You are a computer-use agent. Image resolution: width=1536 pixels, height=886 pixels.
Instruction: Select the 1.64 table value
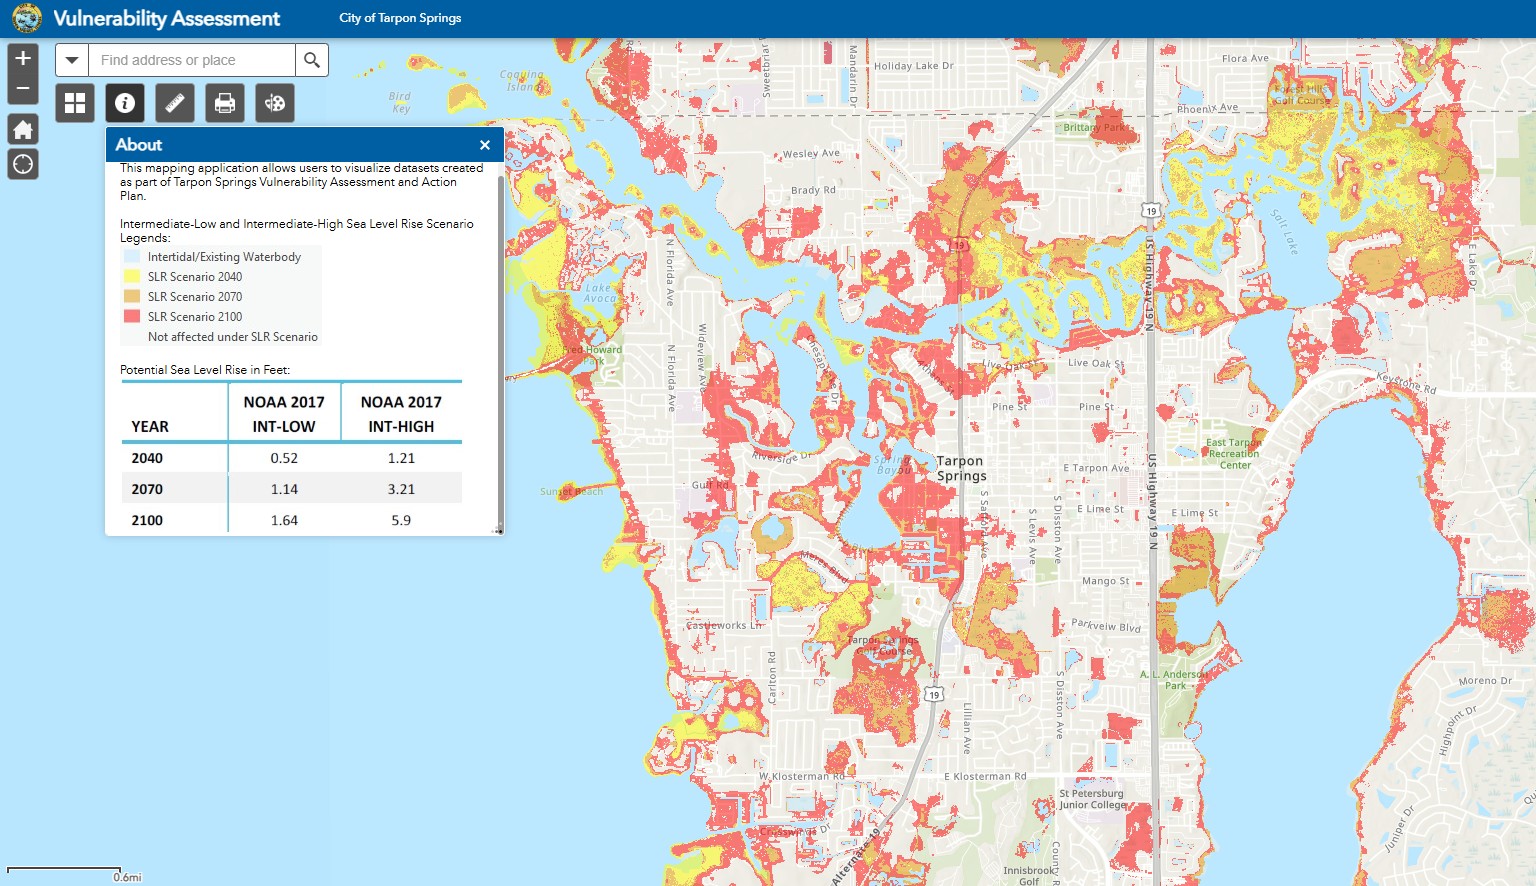pos(284,520)
